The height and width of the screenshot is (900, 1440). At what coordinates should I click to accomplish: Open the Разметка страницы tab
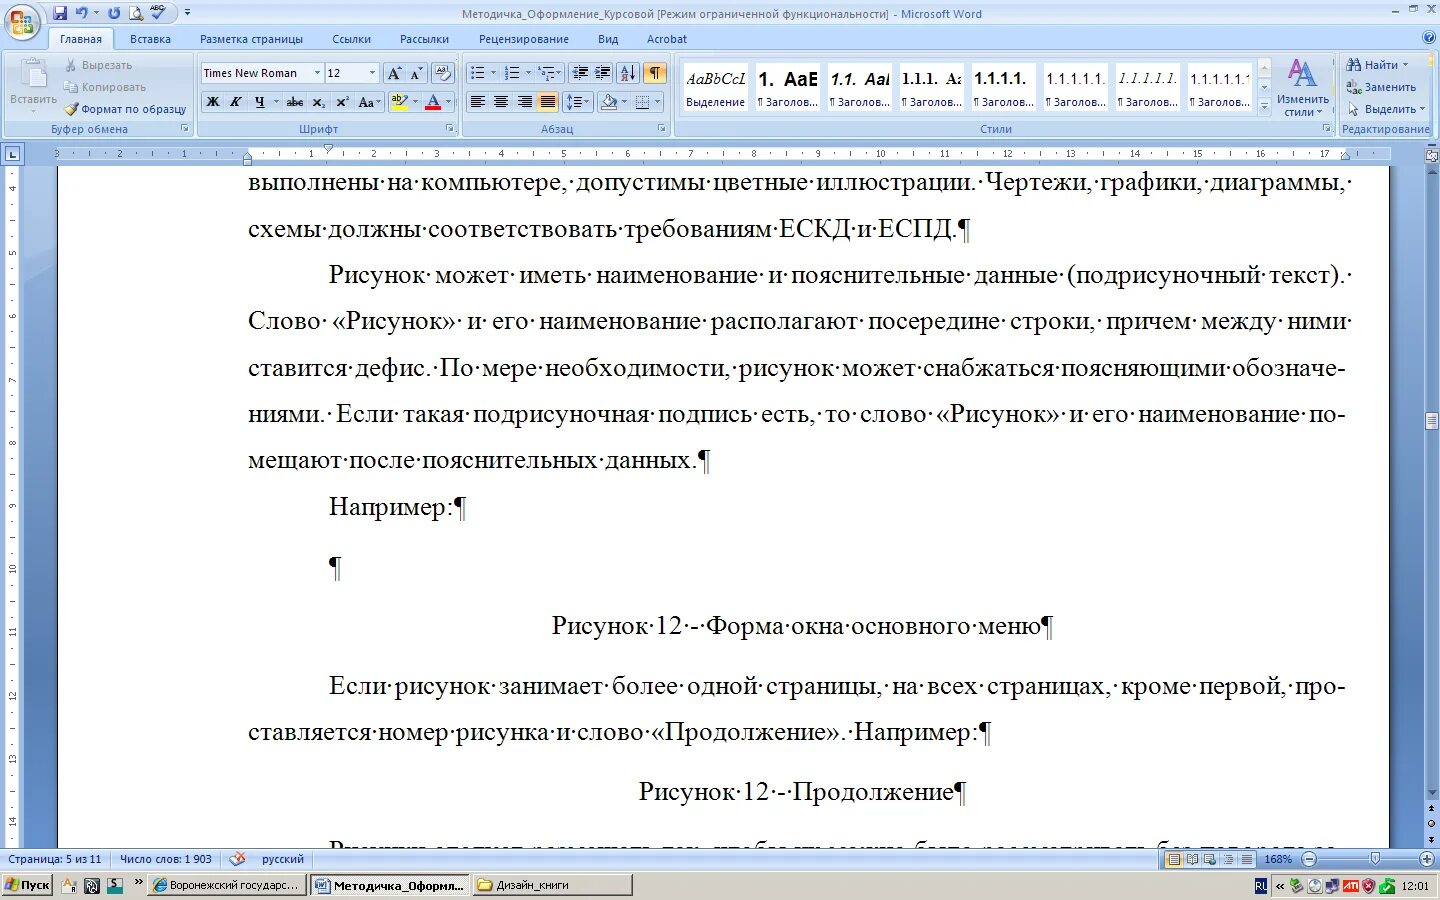click(x=251, y=39)
